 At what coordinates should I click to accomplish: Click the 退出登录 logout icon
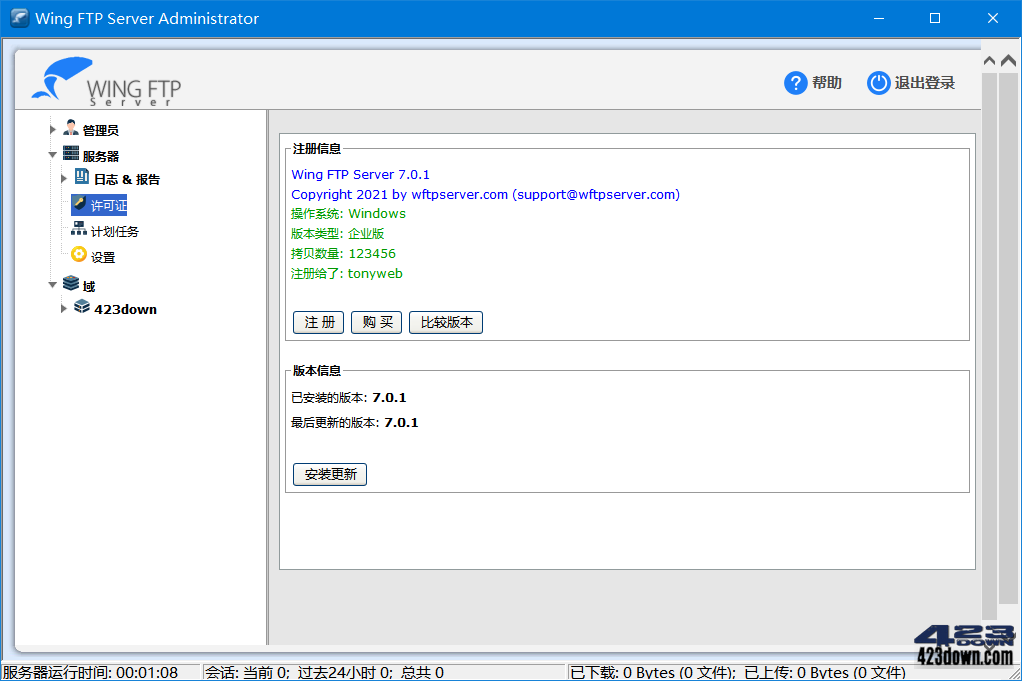tap(877, 83)
